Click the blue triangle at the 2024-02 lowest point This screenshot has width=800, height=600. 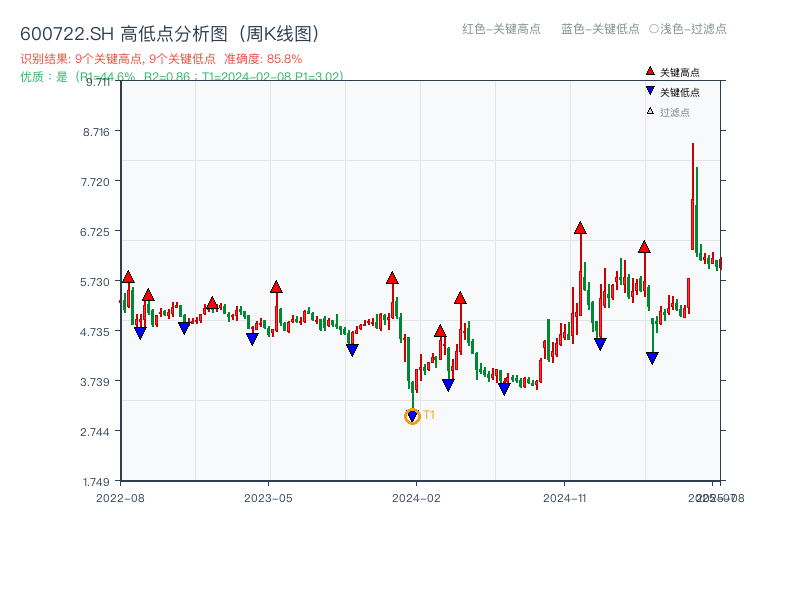[412, 414]
